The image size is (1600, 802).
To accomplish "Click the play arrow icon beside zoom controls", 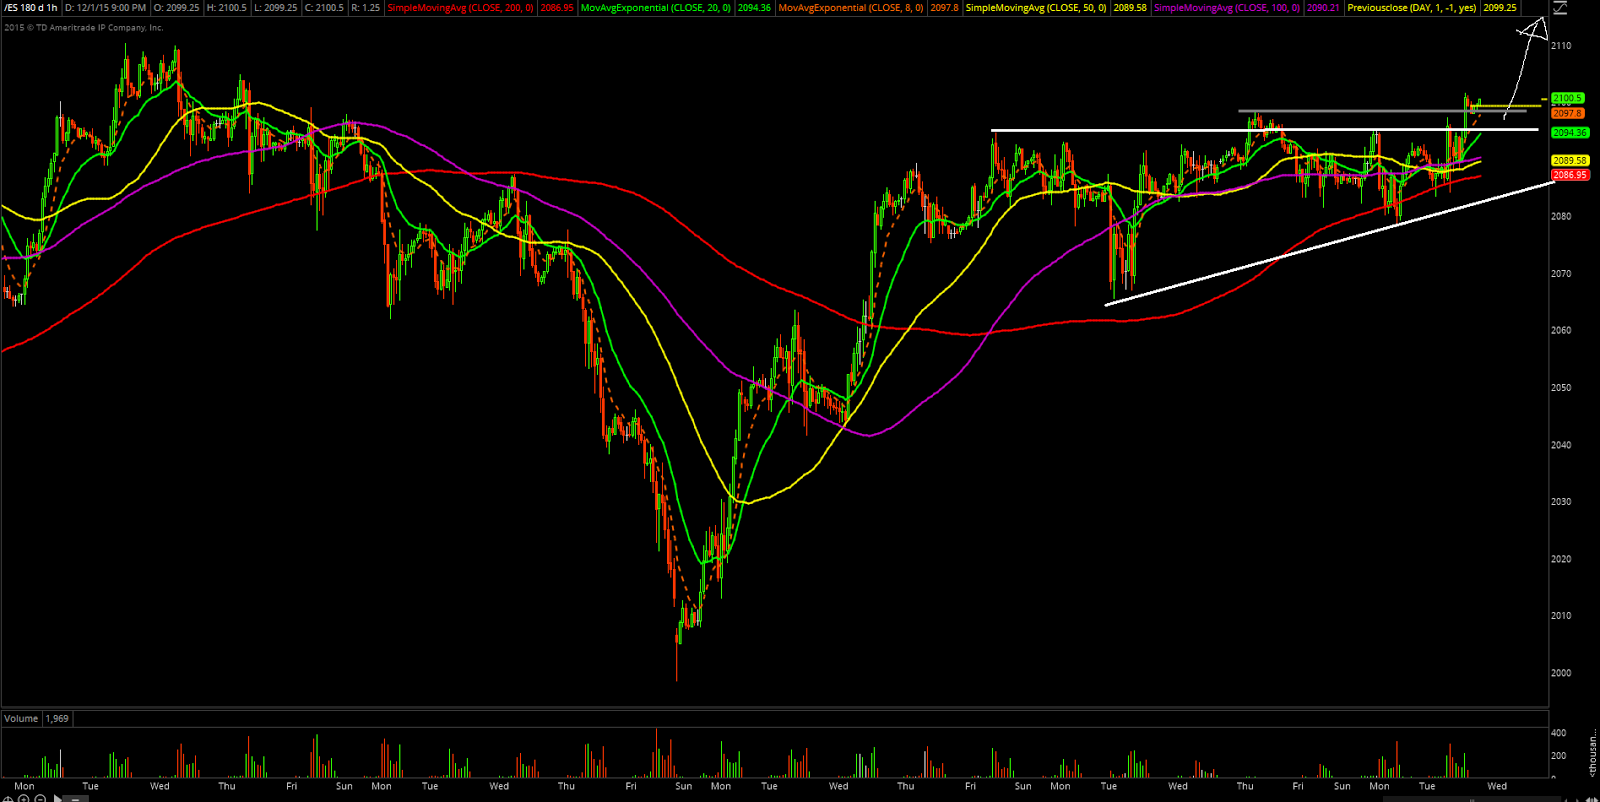I will point(58,798).
